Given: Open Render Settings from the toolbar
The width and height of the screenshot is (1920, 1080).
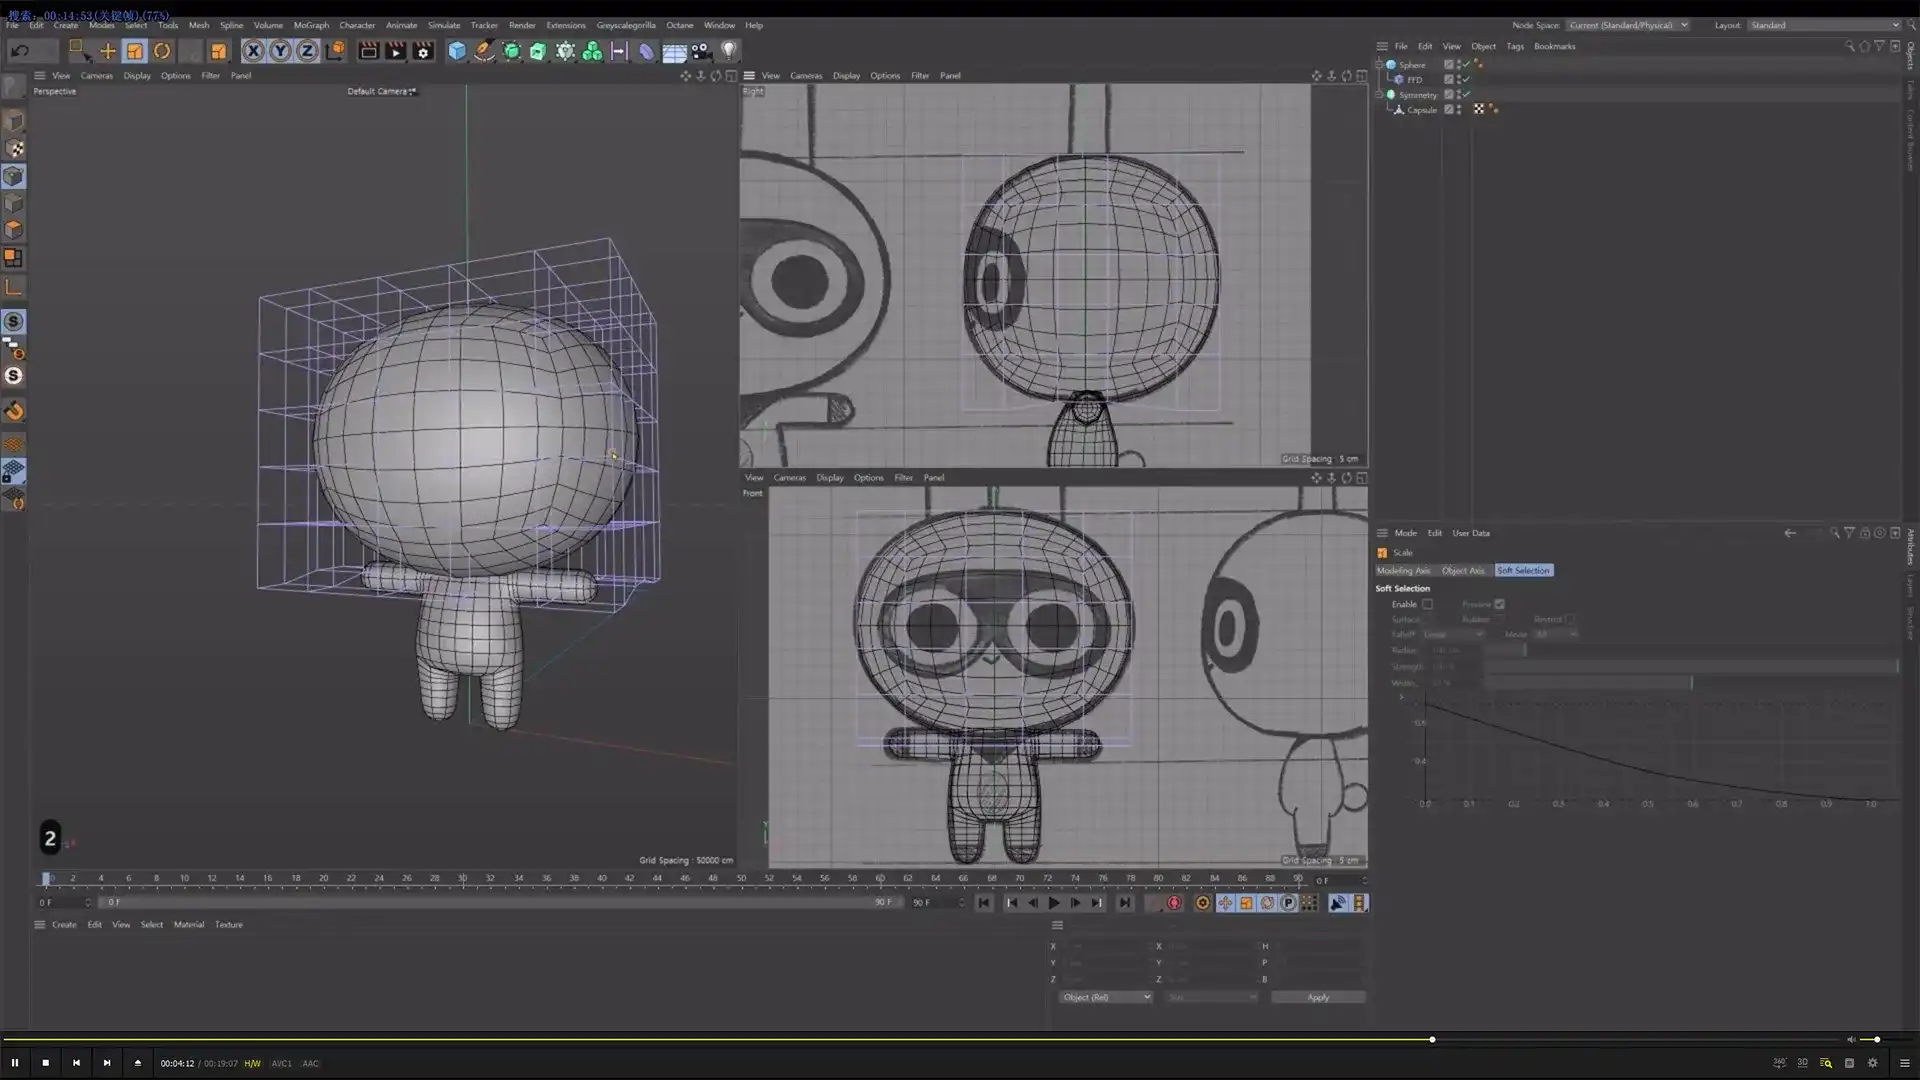Looking at the screenshot, I should pos(423,51).
